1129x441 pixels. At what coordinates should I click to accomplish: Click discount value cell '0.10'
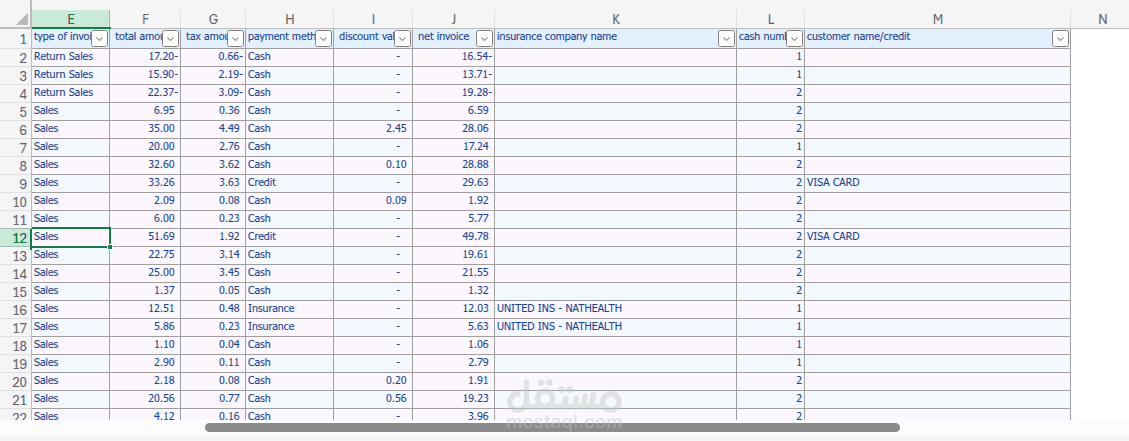point(373,164)
